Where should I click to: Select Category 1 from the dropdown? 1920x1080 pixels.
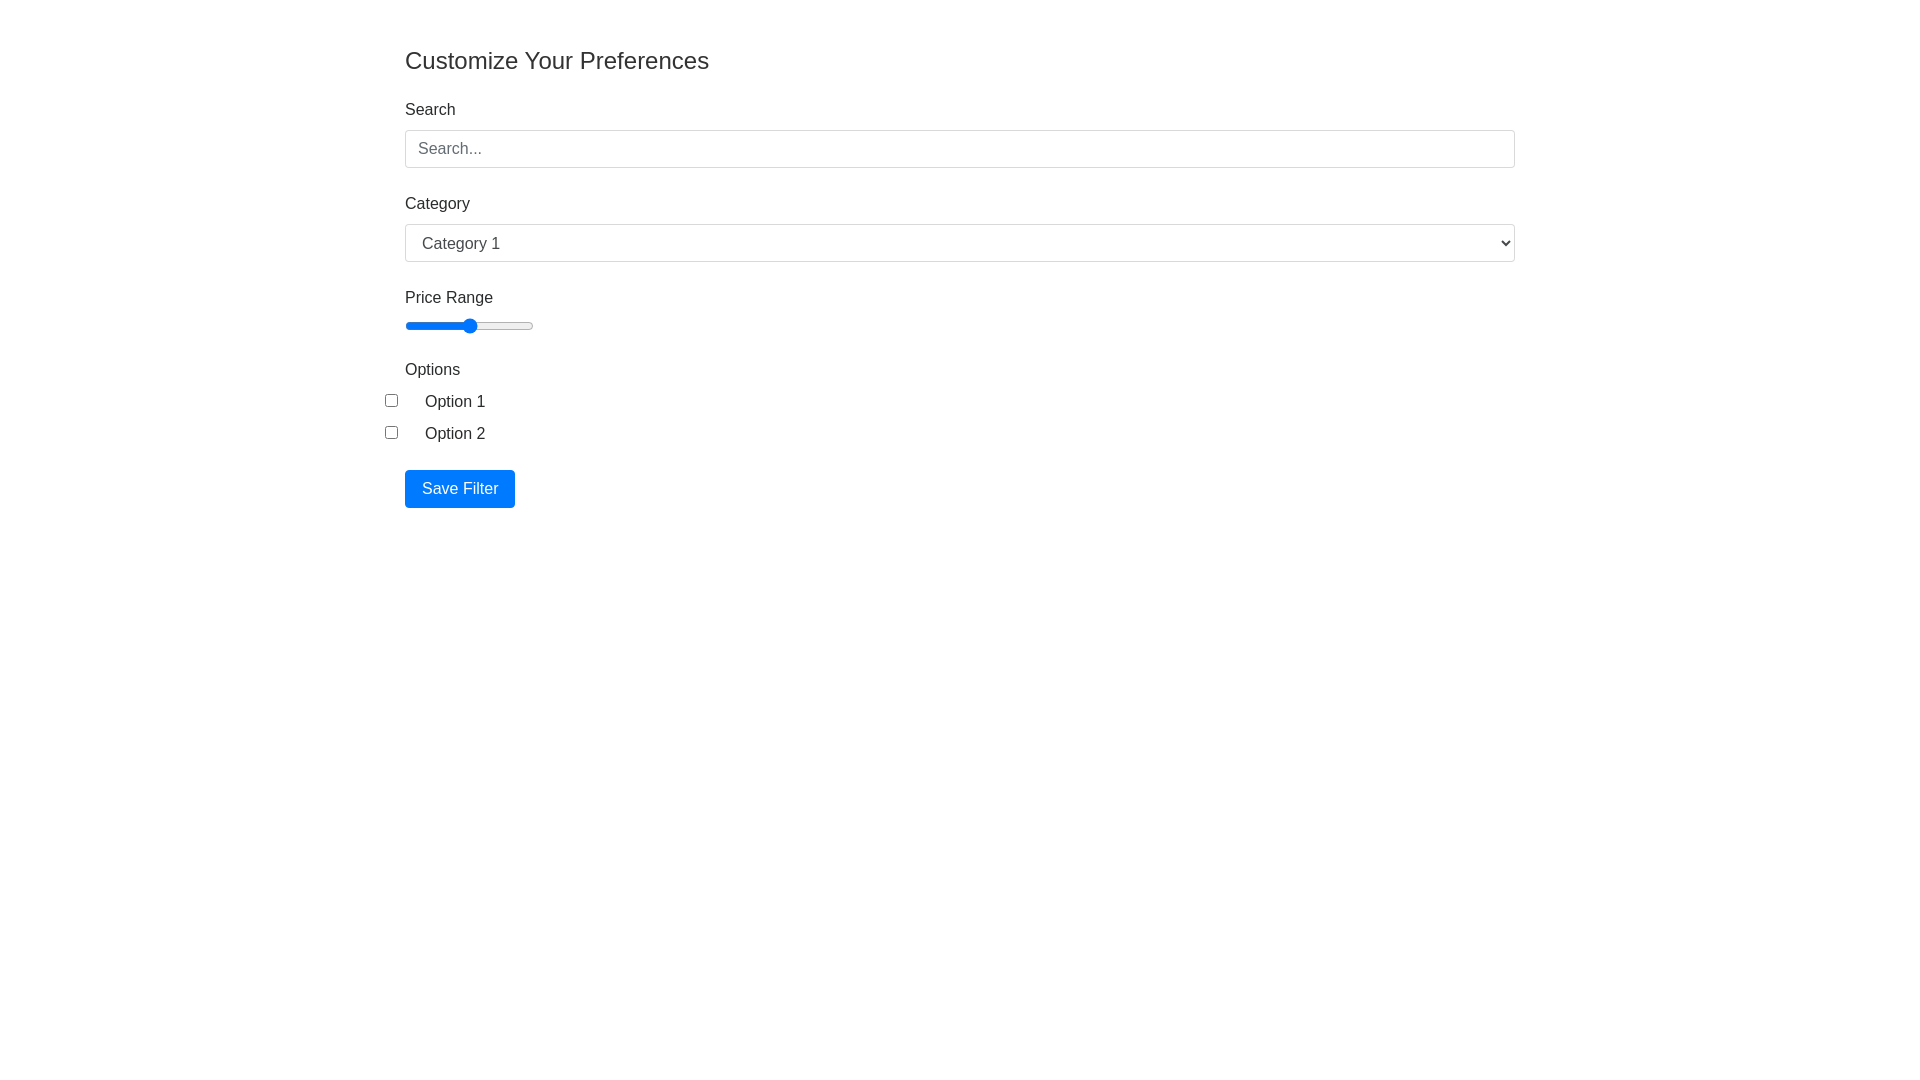[x=959, y=243]
